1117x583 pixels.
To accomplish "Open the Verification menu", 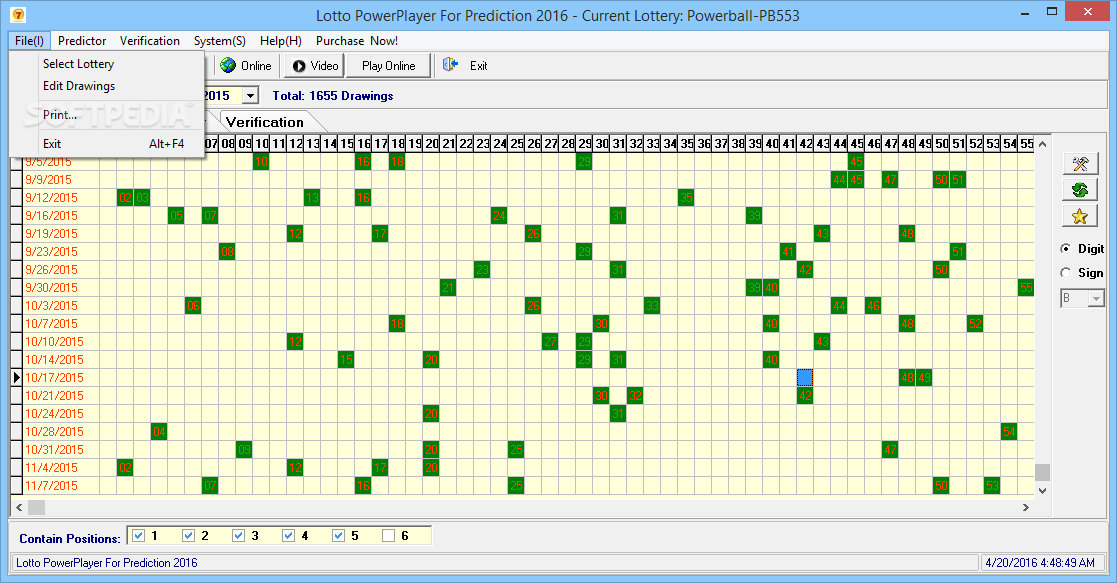I will [x=150, y=41].
